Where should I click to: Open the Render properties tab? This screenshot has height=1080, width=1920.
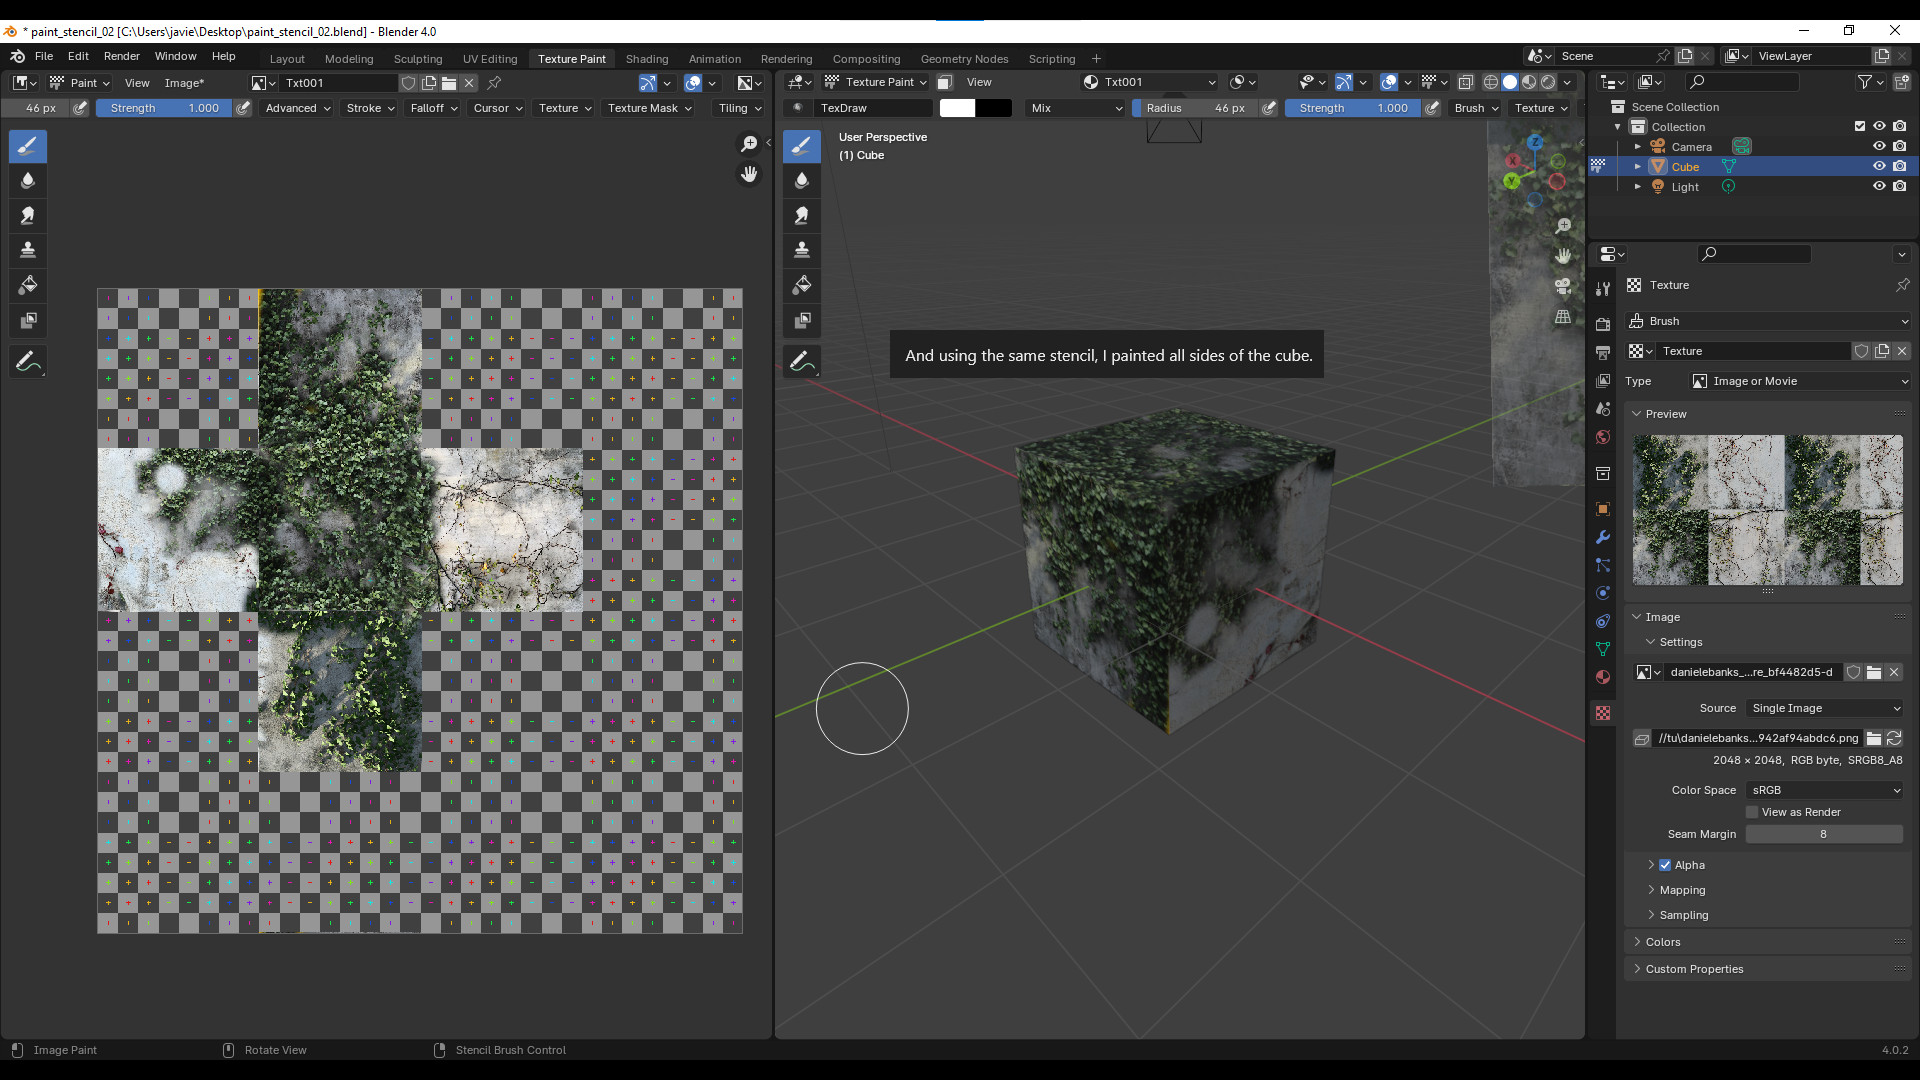1603,324
